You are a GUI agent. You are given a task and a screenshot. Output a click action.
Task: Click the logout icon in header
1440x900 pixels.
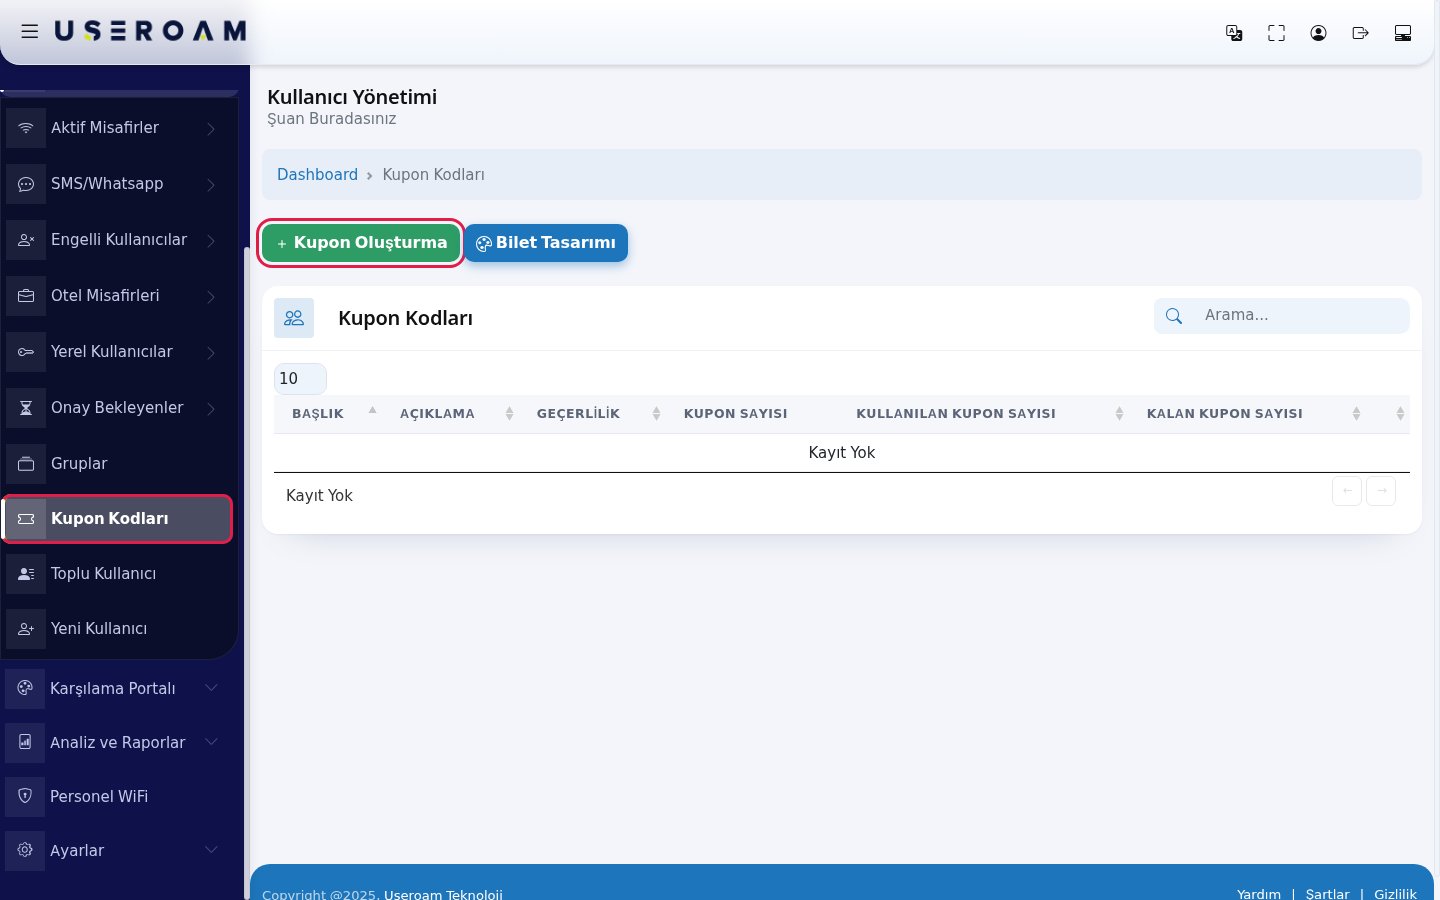click(x=1360, y=33)
